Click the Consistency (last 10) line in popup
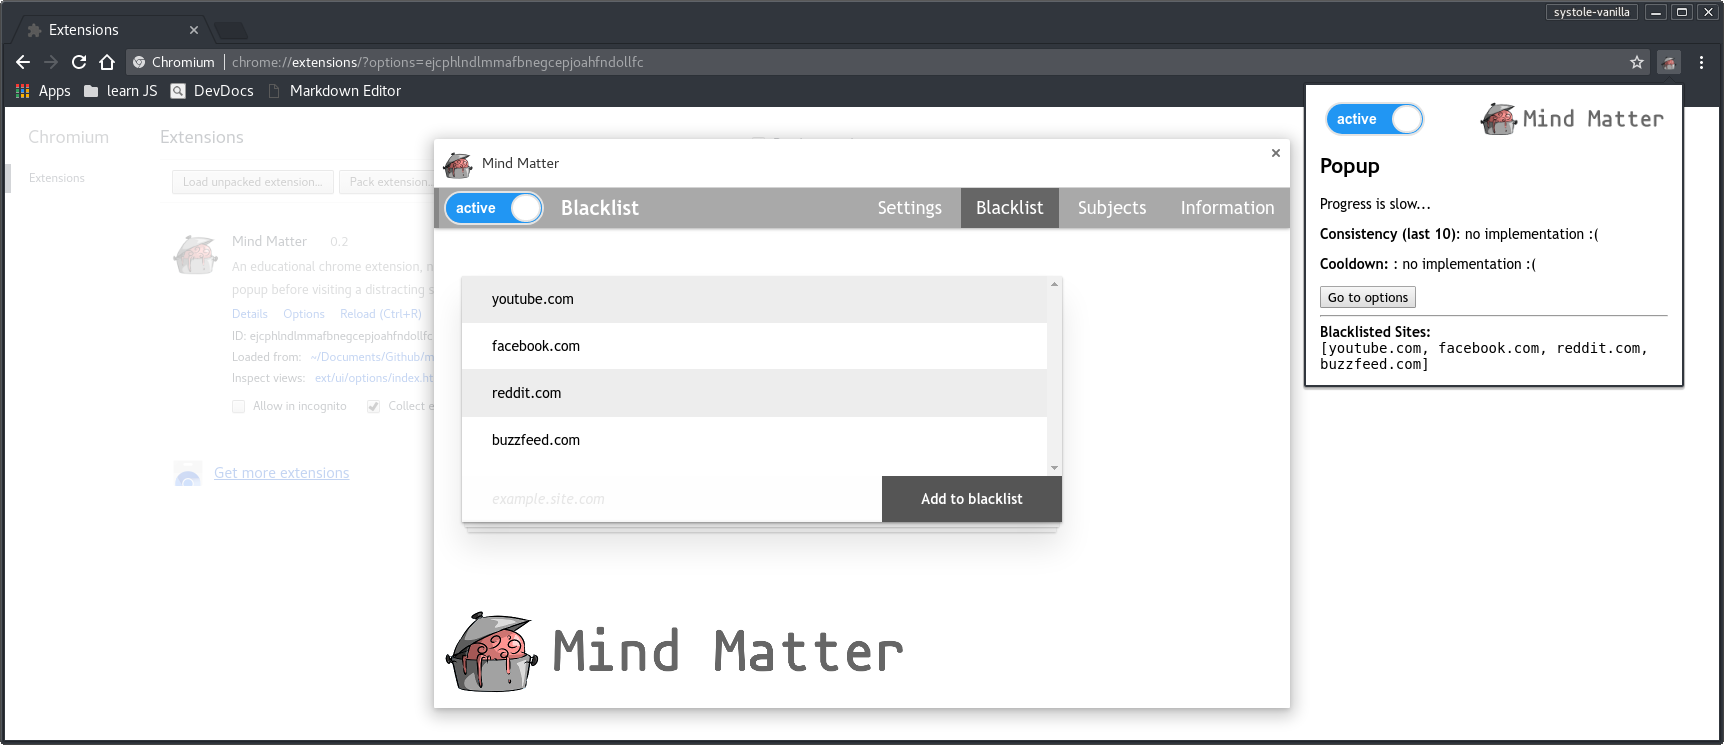1724x745 pixels. 1459,234
